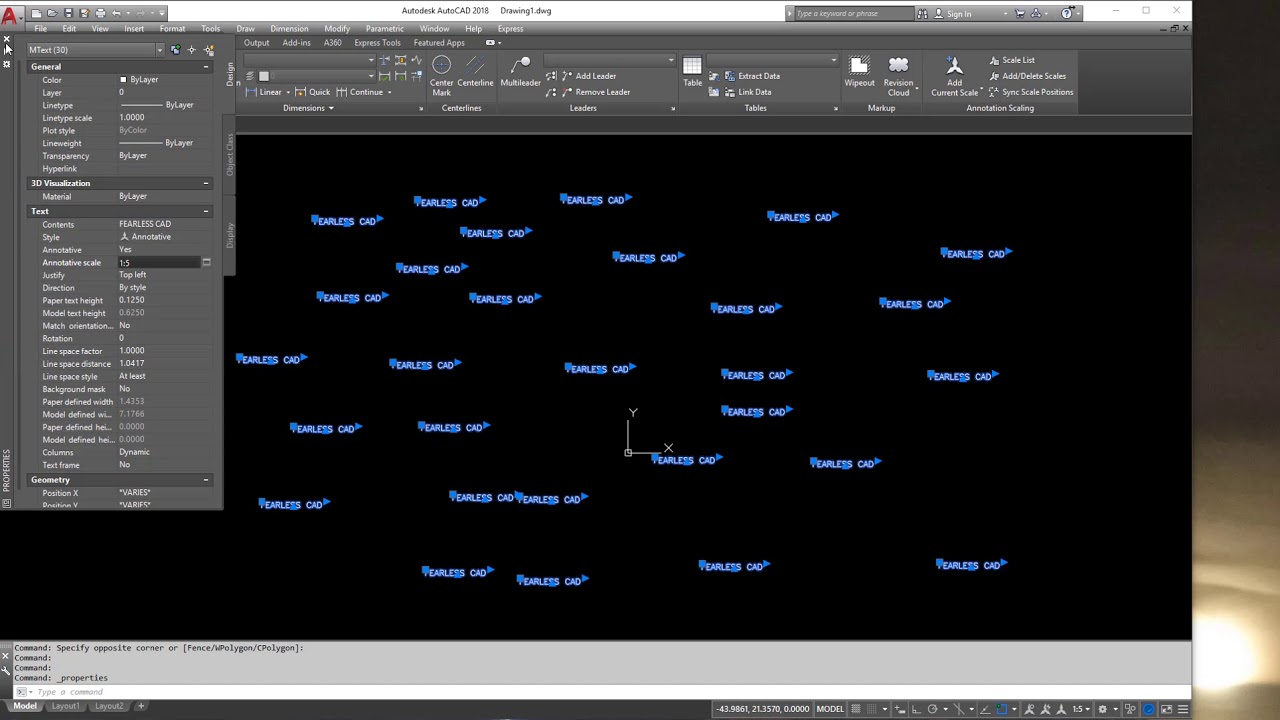
Task: Click the Clean Screen icon in status bar
Action: click(1166, 709)
